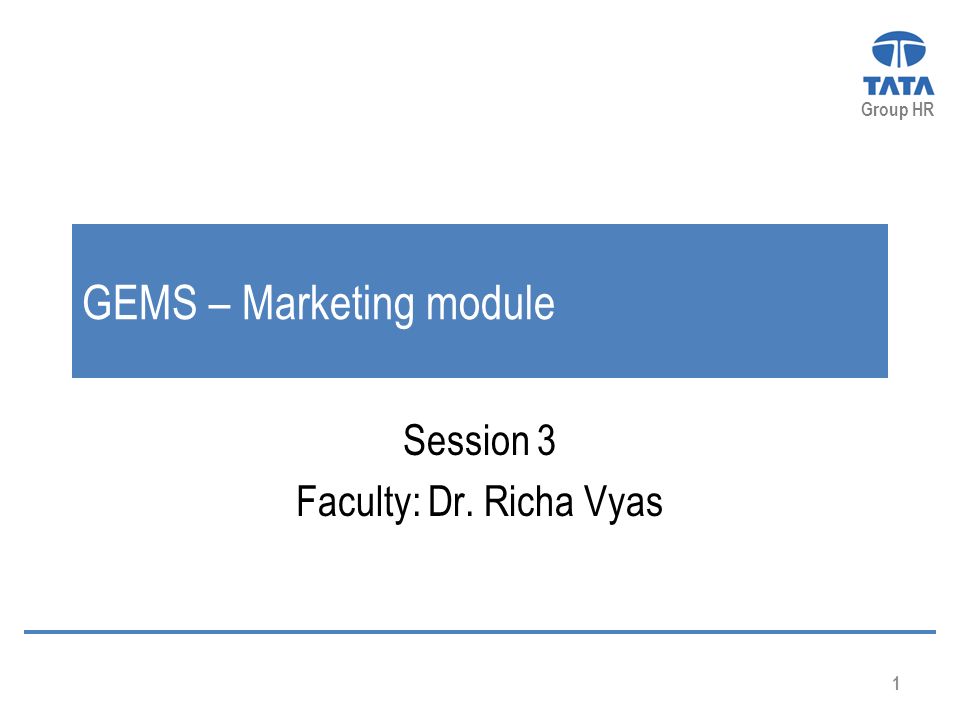Select the name "Richa"
This screenshot has height=720, width=960.
click(x=528, y=501)
